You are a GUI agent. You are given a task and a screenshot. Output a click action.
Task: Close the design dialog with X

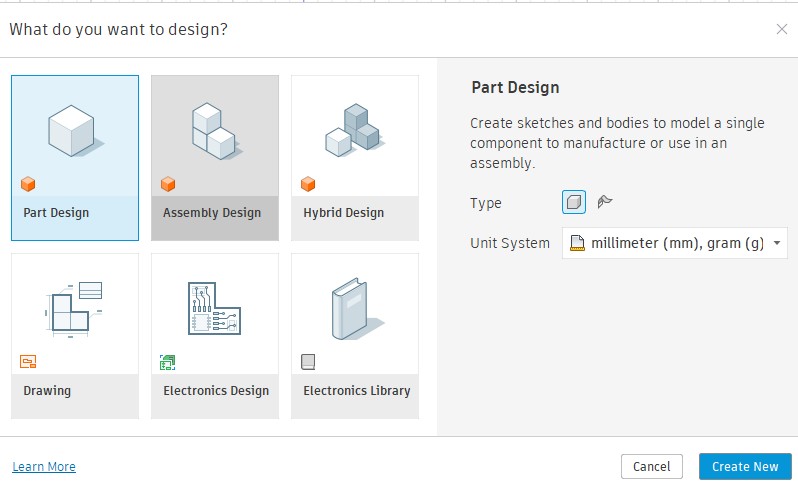point(782,29)
